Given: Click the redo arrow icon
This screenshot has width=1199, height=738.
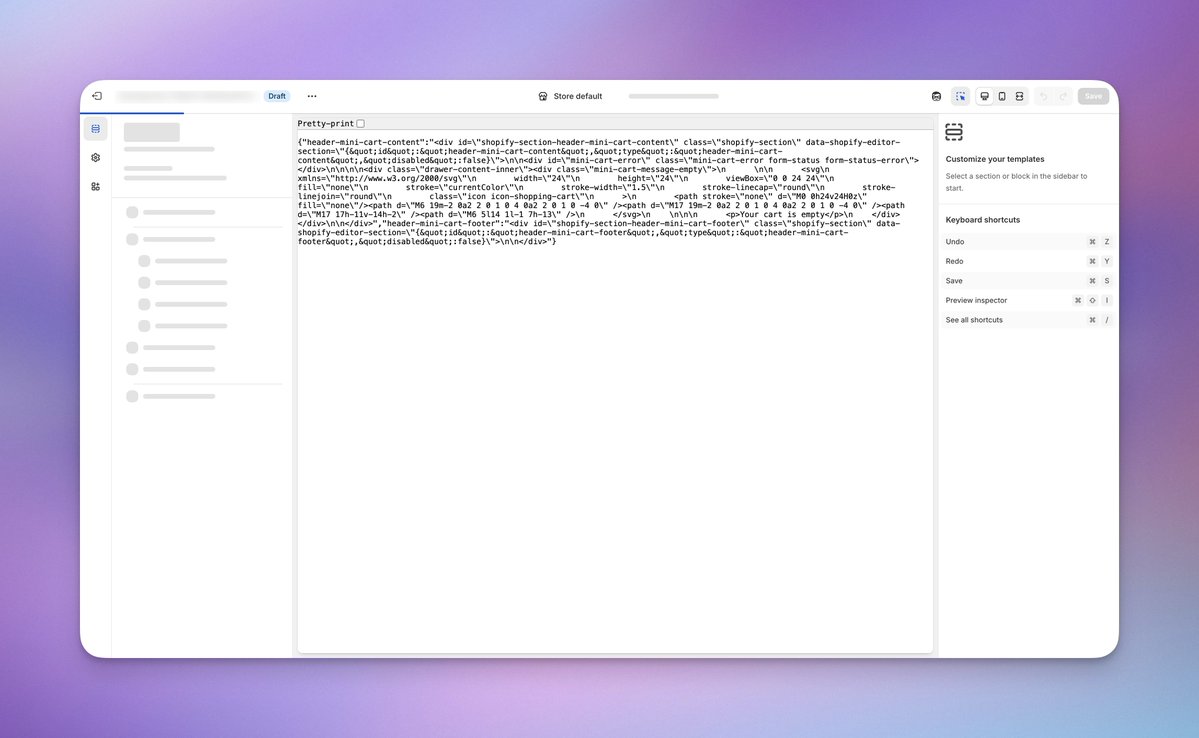Looking at the screenshot, I should tap(1063, 96).
